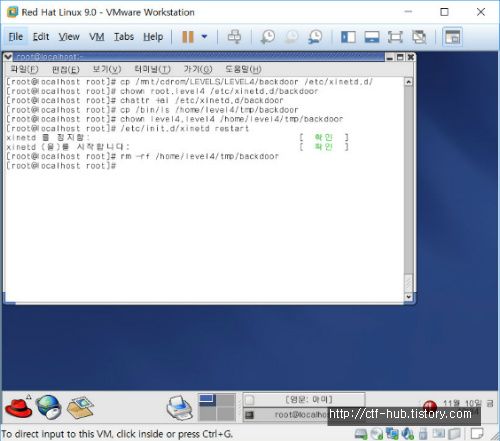
Task: Minimize the root@localhost terminal window
Action: 389,57
